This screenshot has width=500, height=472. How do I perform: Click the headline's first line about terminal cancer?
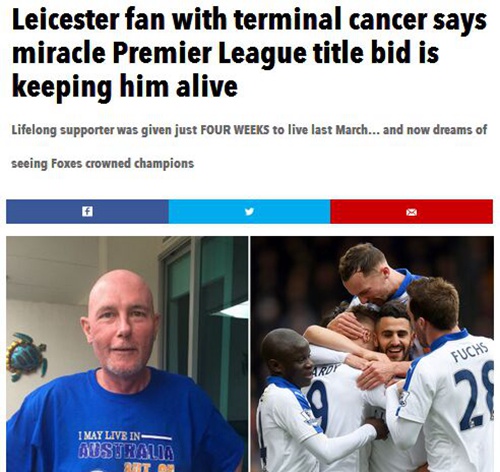click(249, 19)
